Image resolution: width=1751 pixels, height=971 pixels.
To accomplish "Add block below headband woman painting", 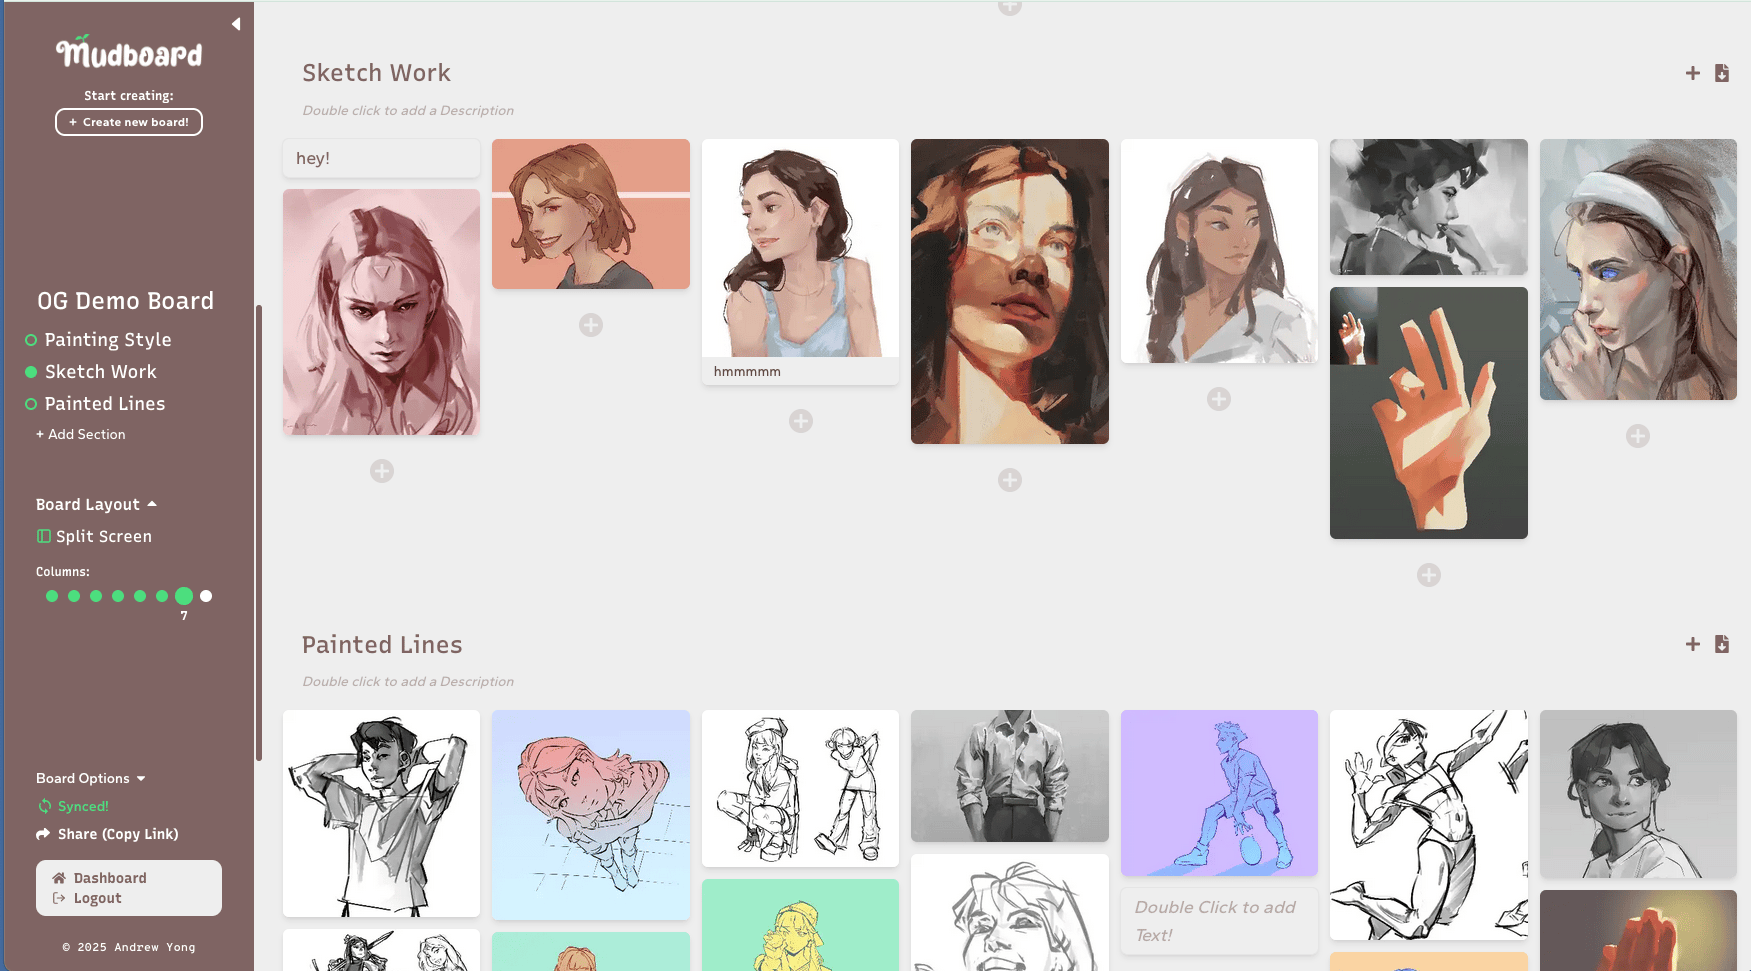I will pyautogui.click(x=1638, y=436).
